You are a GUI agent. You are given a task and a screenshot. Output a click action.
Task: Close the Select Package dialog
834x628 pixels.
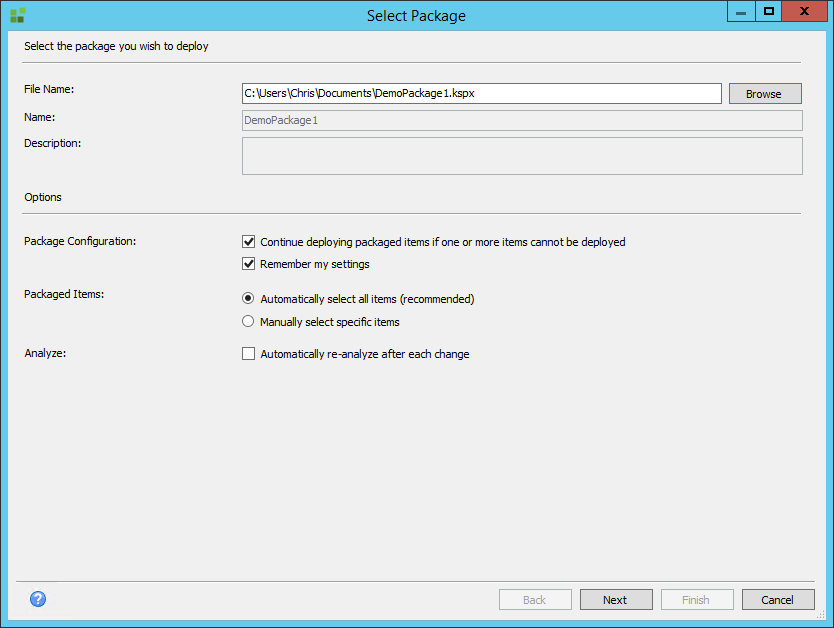(x=804, y=12)
